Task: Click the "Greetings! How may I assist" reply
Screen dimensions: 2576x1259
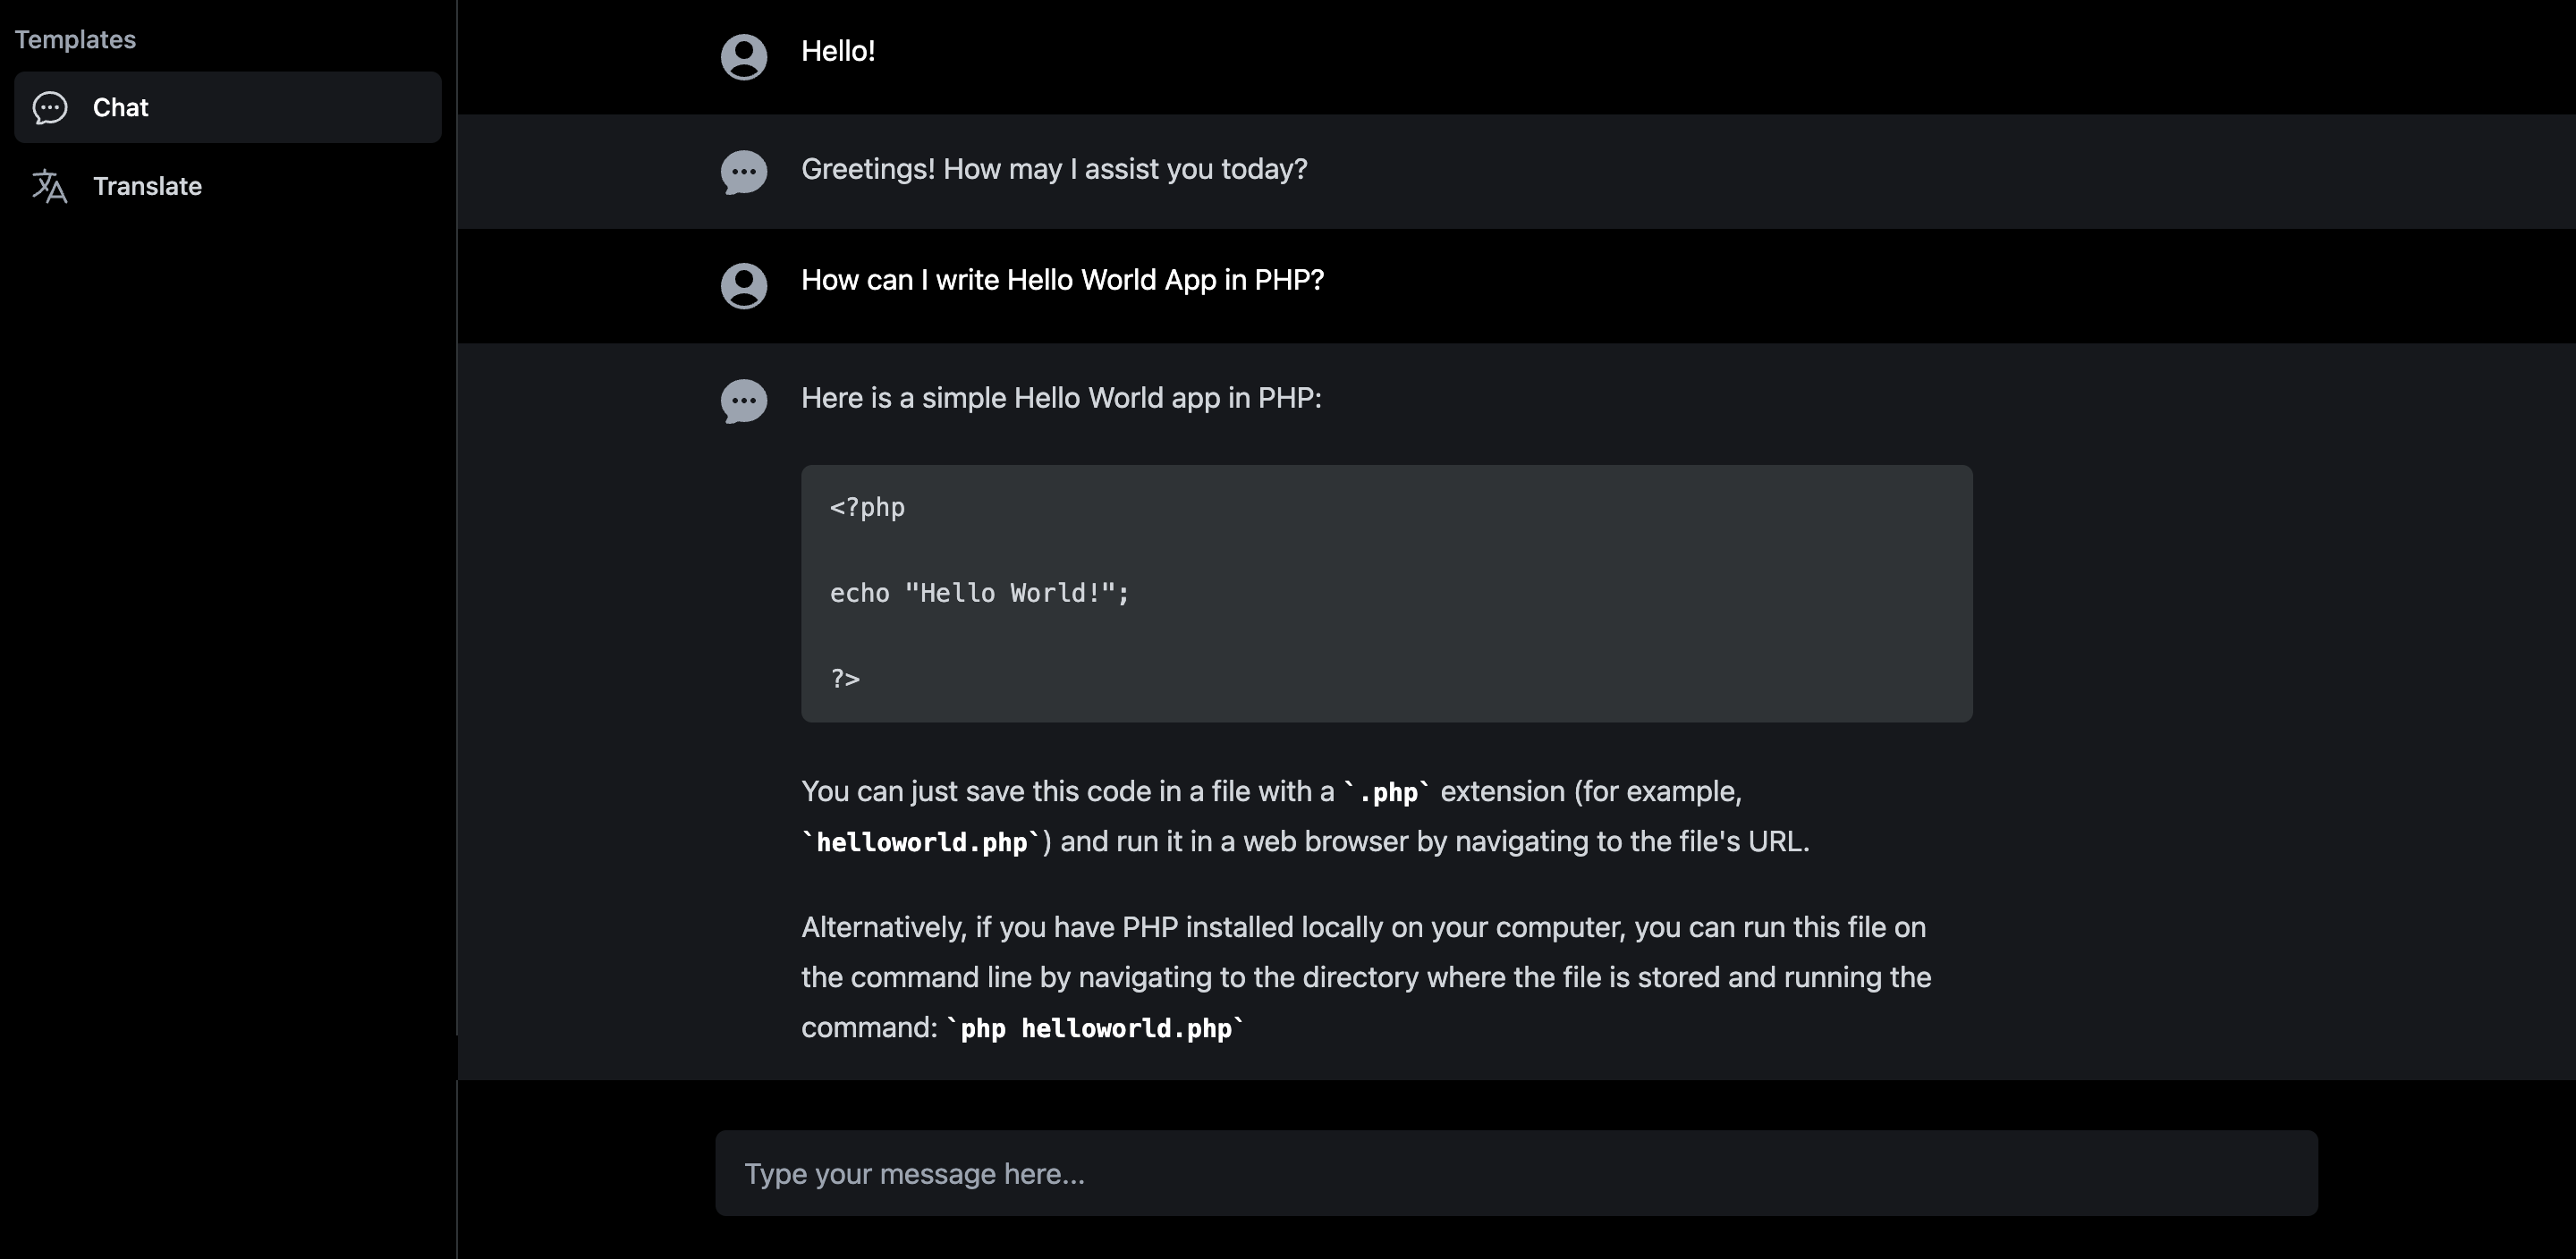Action: [x=1054, y=169]
